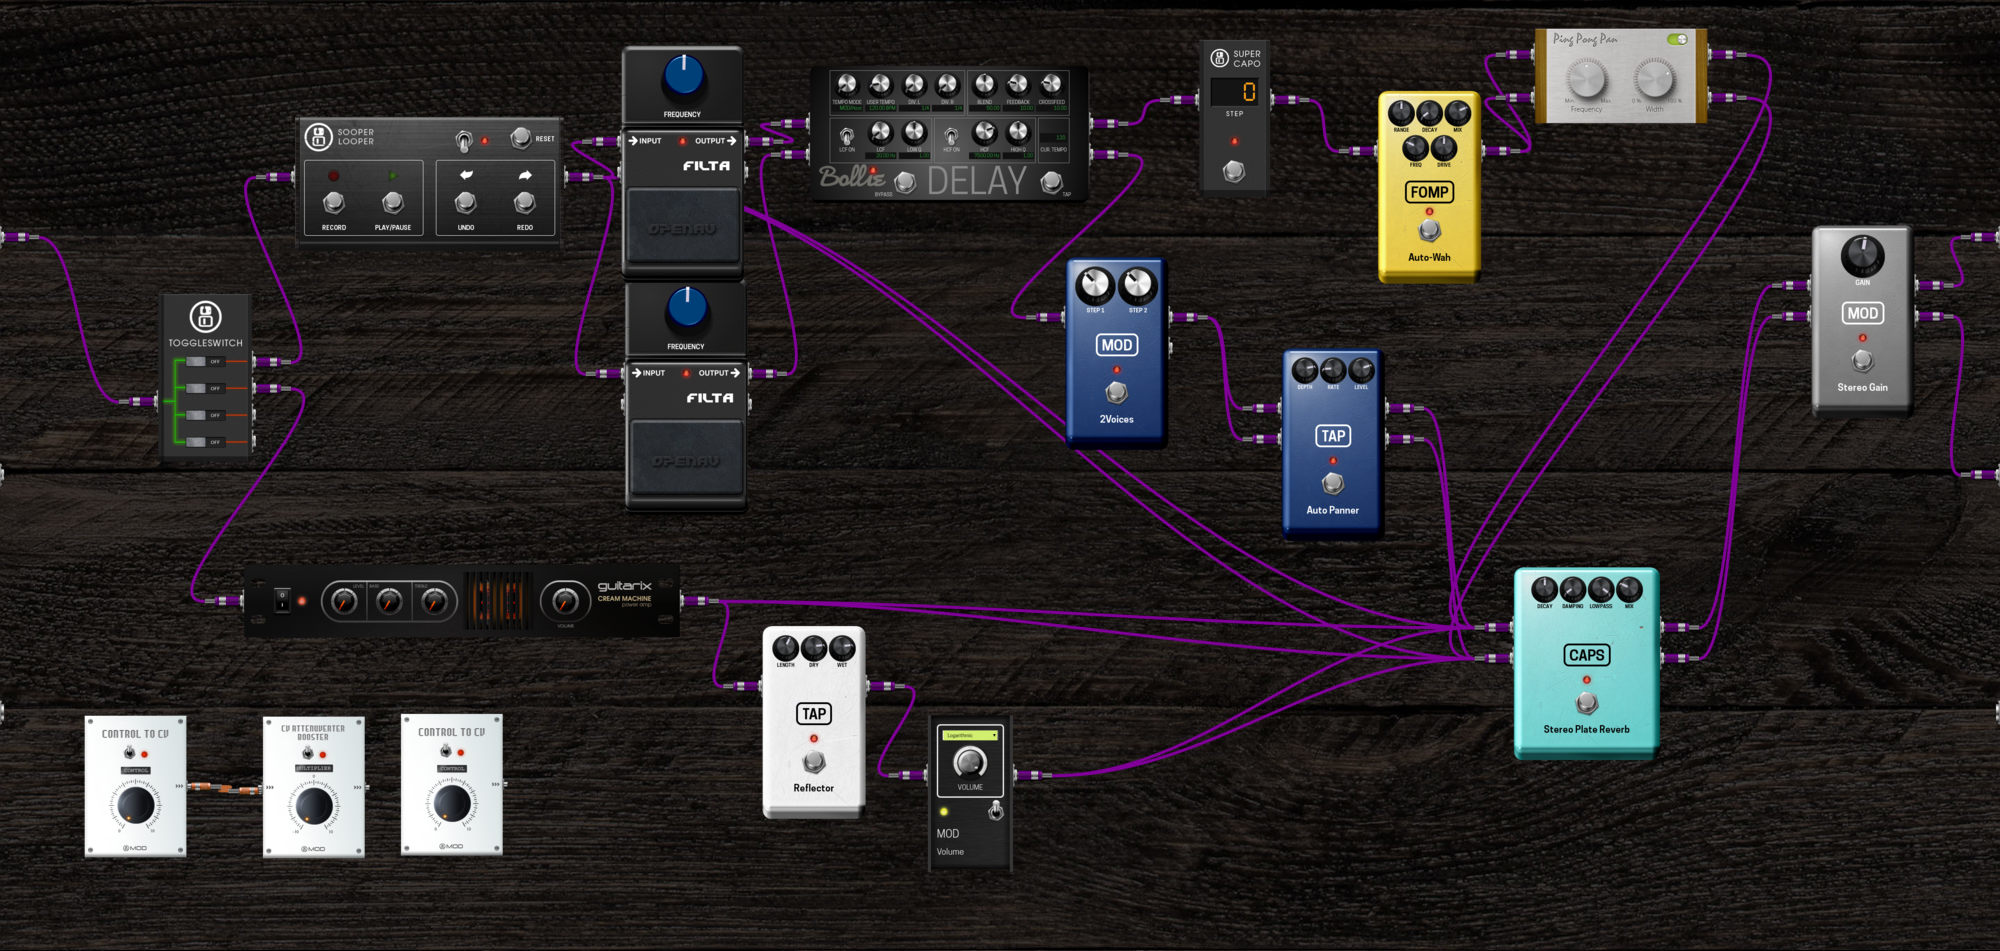Click the Undo footswitch on Sooper Looper

[x=466, y=203]
